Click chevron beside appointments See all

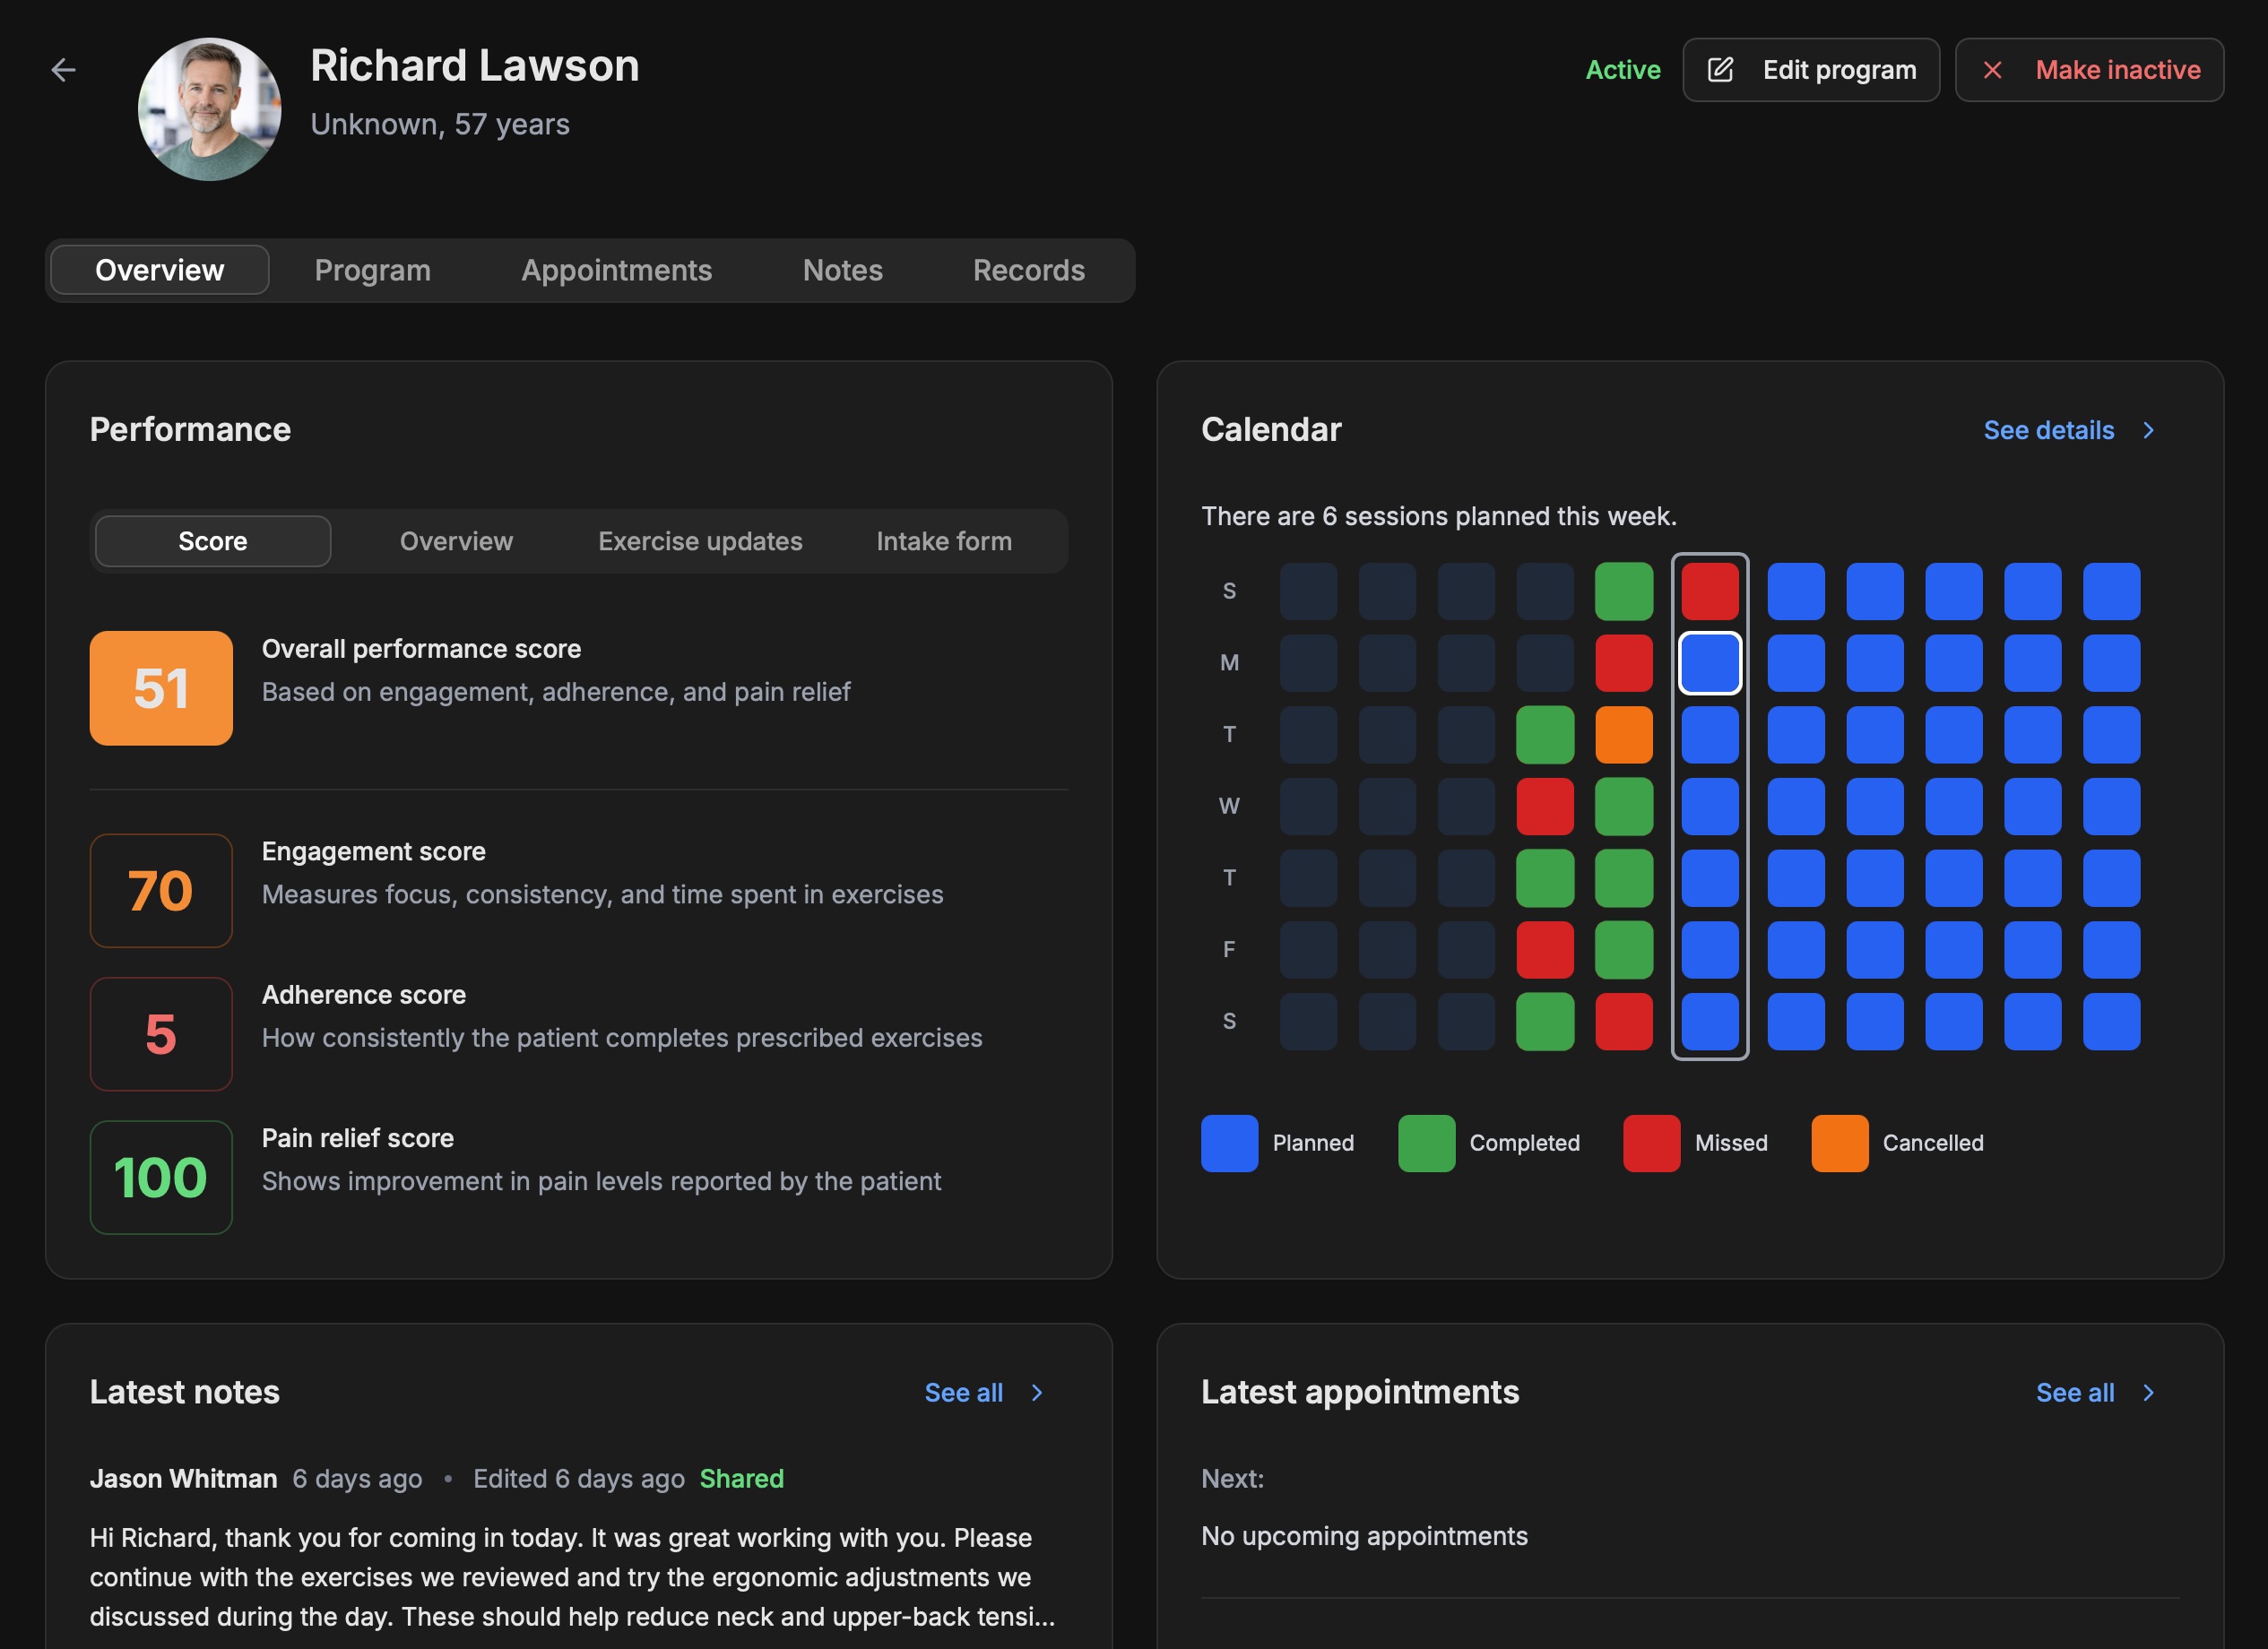click(2148, 1393)
